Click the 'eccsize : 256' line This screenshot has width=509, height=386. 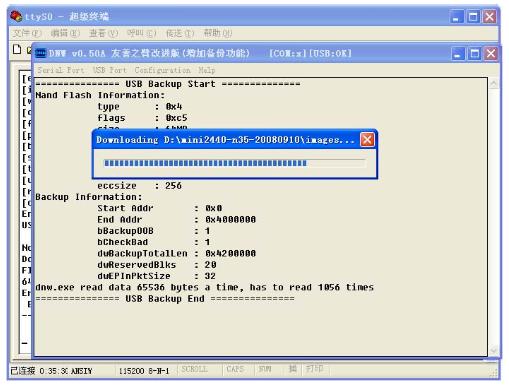coord(139,186)
